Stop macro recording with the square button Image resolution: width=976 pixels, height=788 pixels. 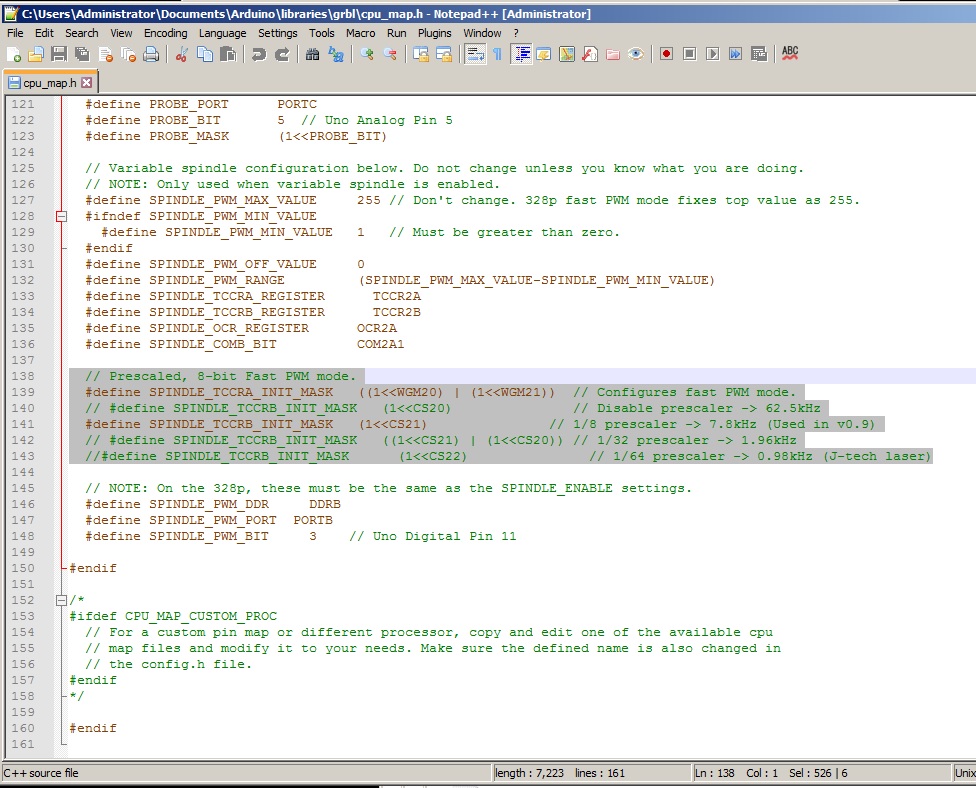tap(690, 55)
